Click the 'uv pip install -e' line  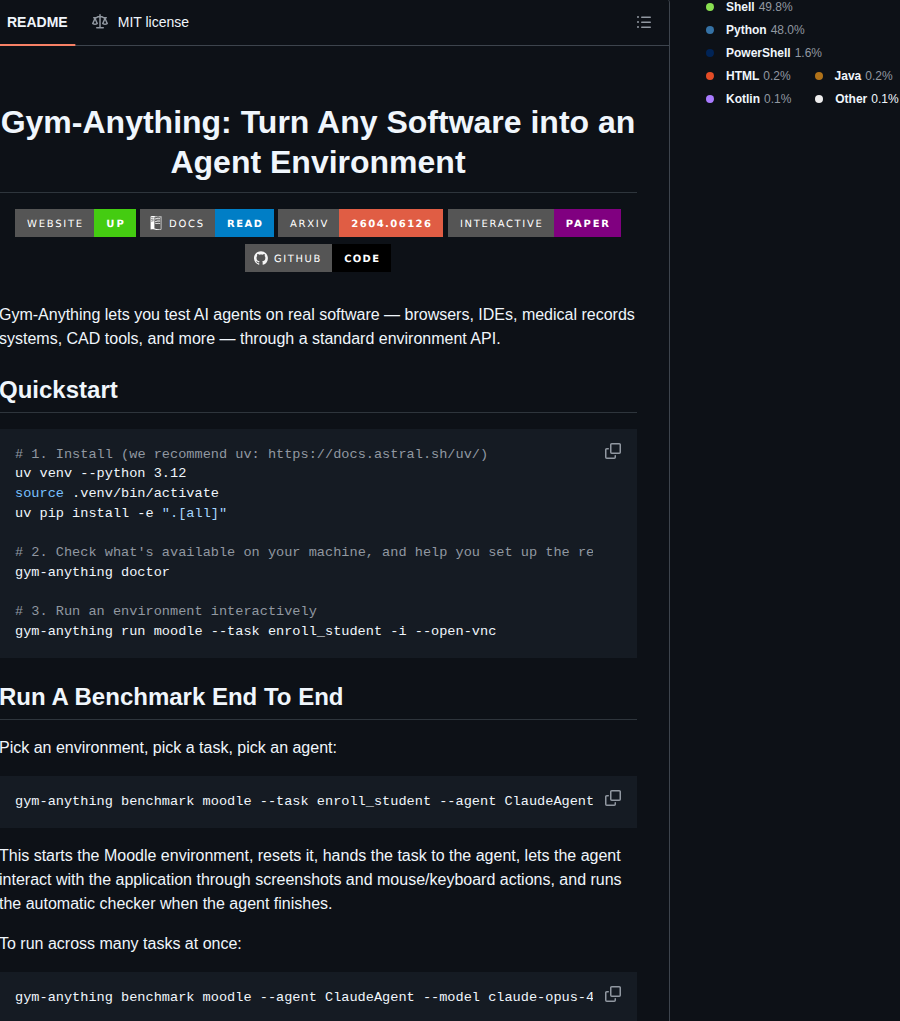[120, 513]
